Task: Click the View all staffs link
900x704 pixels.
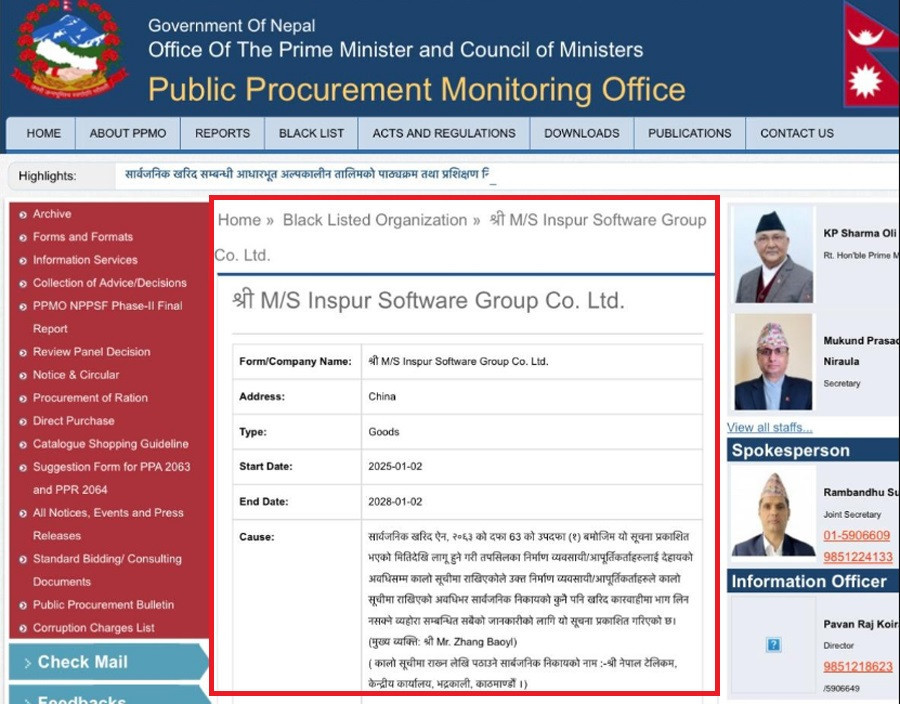Action: tap(769, 427)
